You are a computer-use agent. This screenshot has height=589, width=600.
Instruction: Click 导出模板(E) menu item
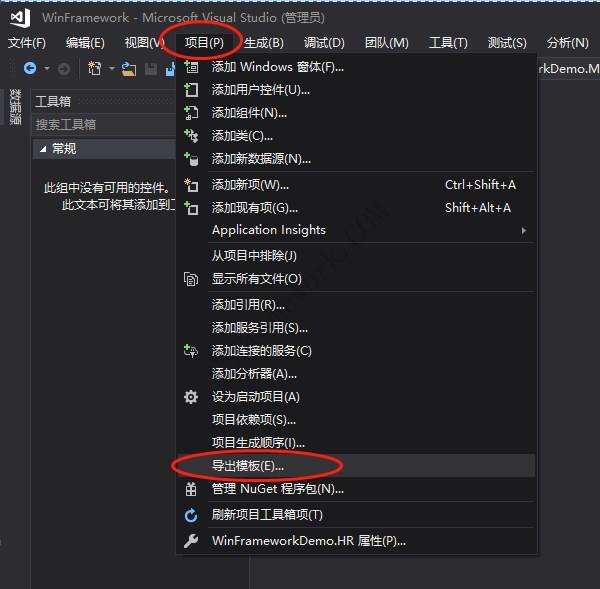coord(248,466)
